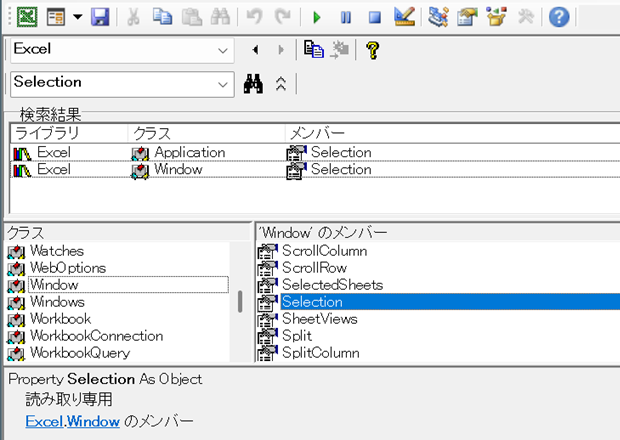
Task: Select the Window class in class list
Action: [x=129, y=285]
